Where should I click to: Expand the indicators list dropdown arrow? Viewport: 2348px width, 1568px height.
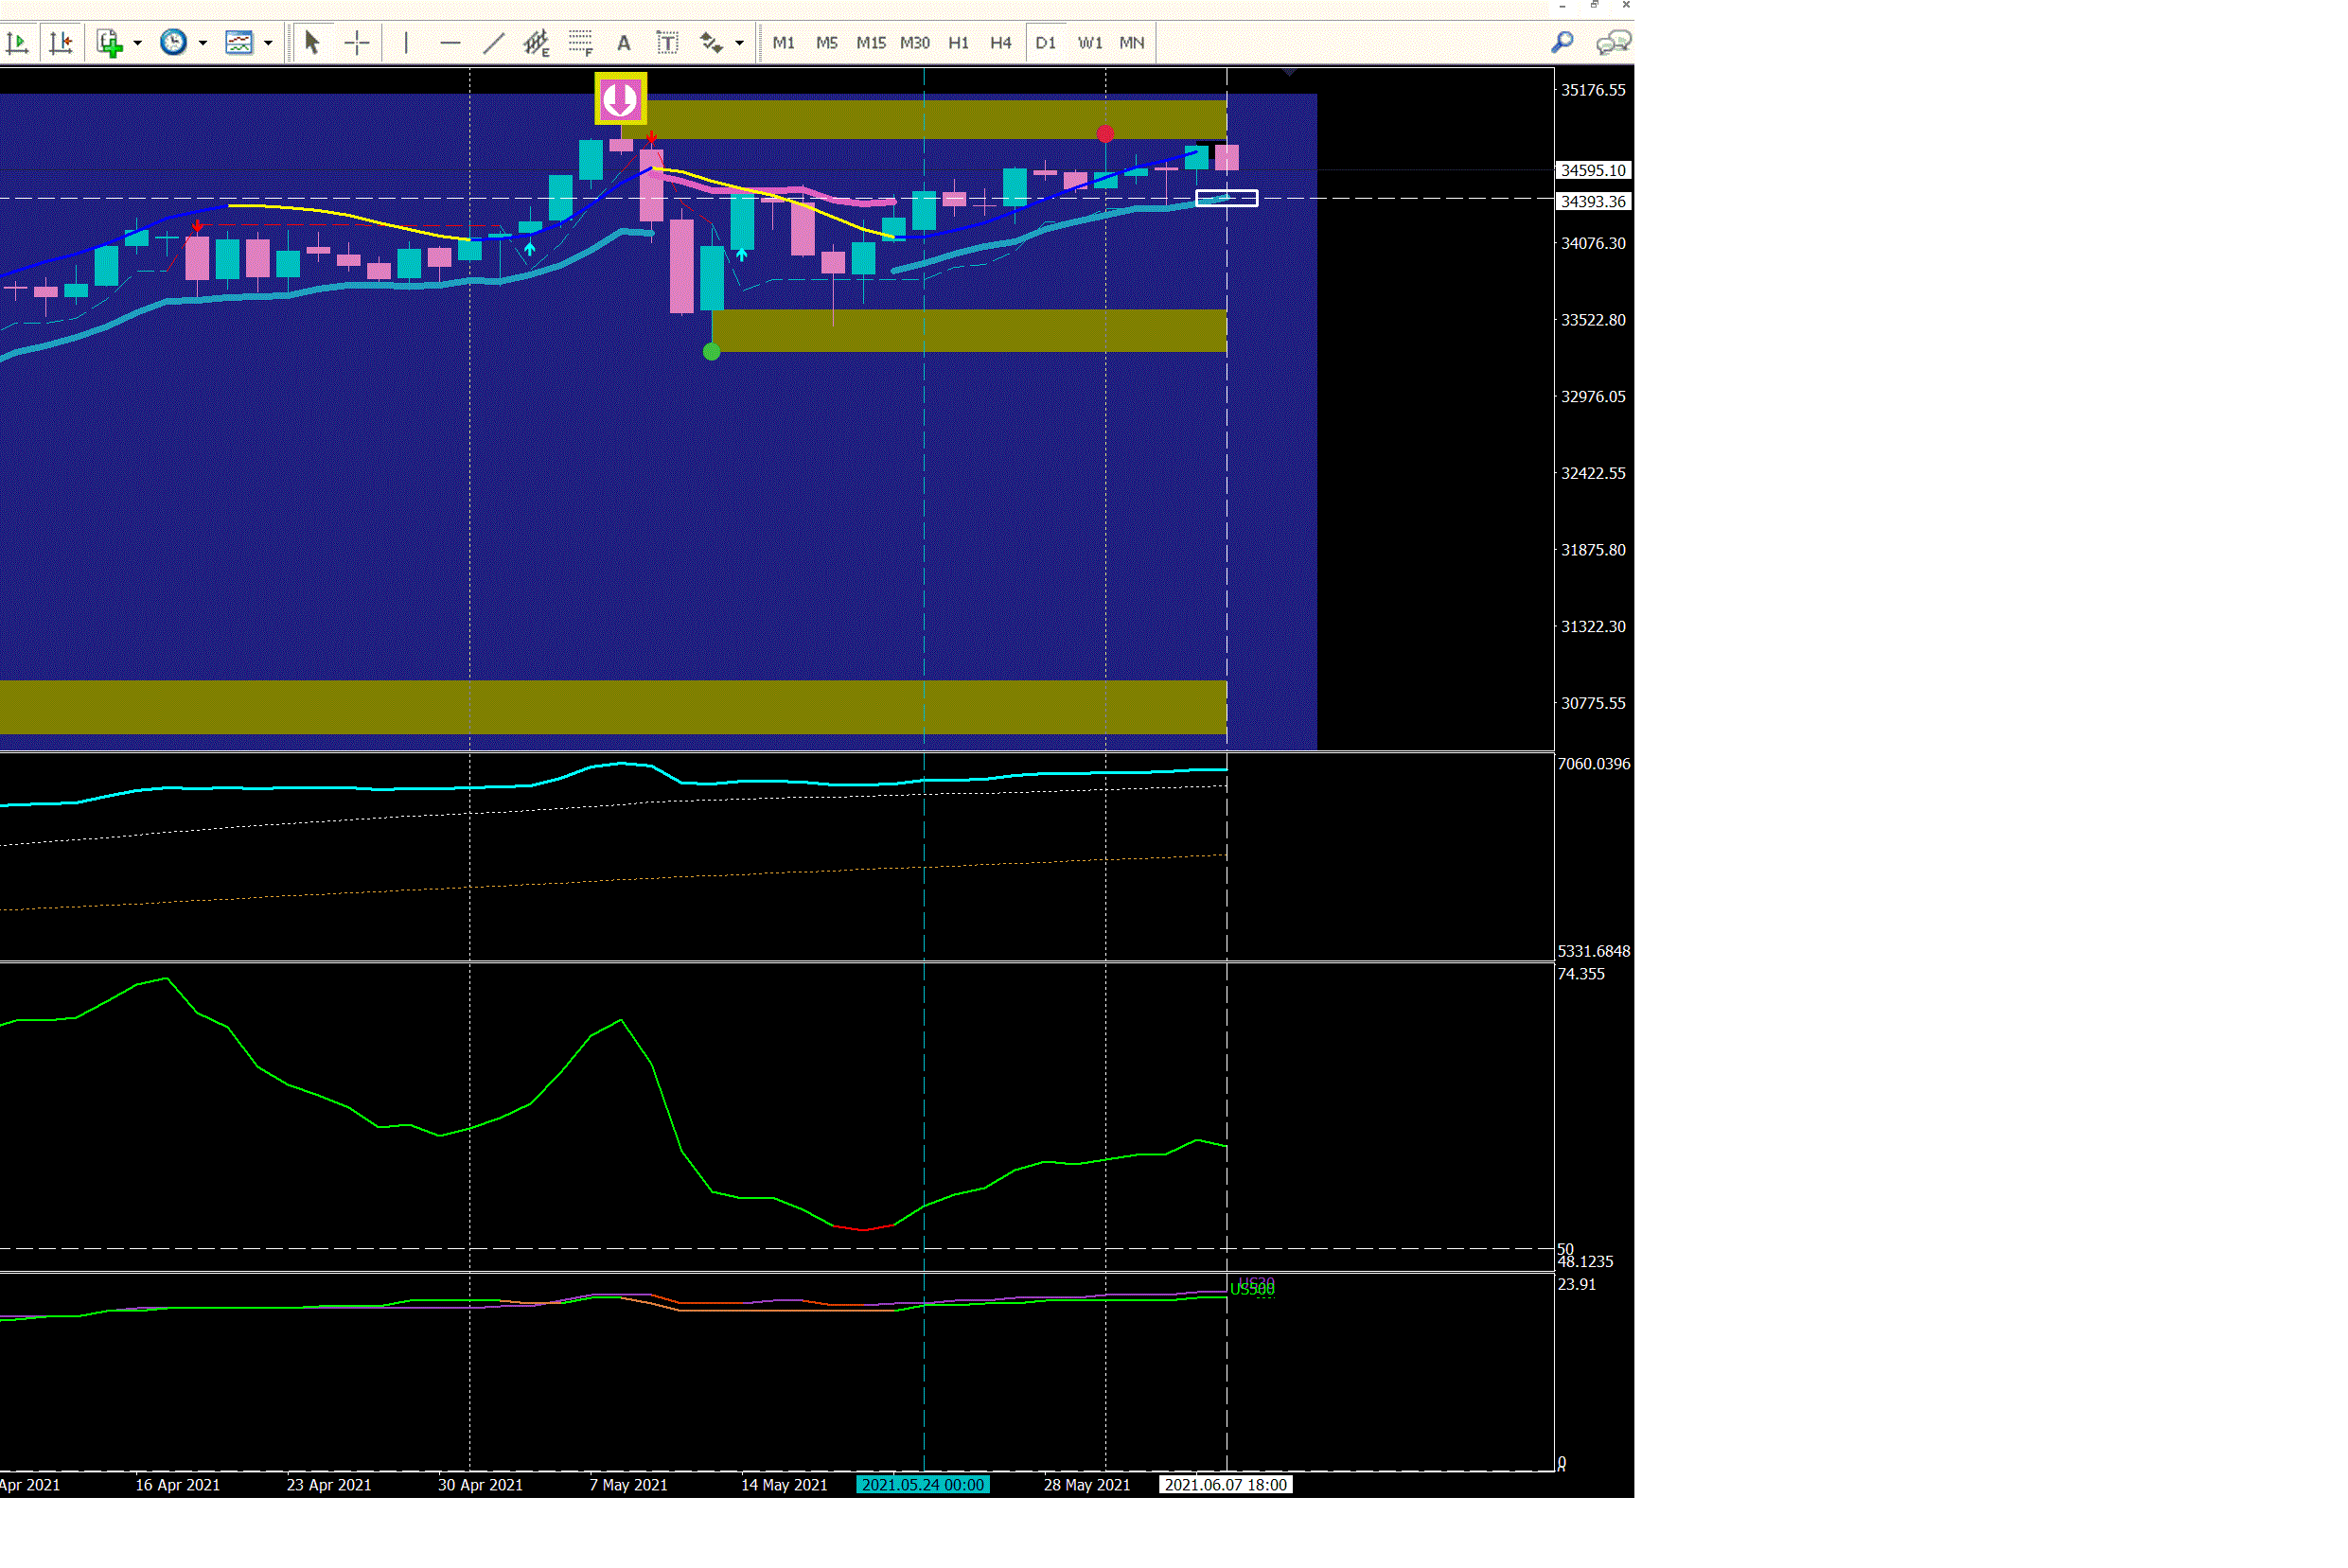click(138, 43)
